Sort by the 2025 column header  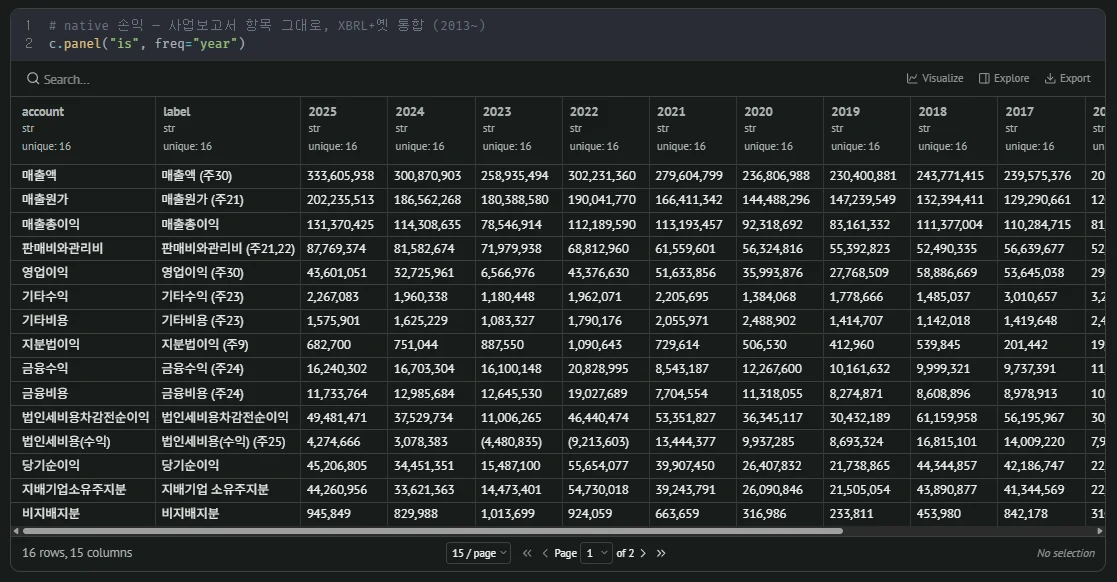click(x=322, y=112)
